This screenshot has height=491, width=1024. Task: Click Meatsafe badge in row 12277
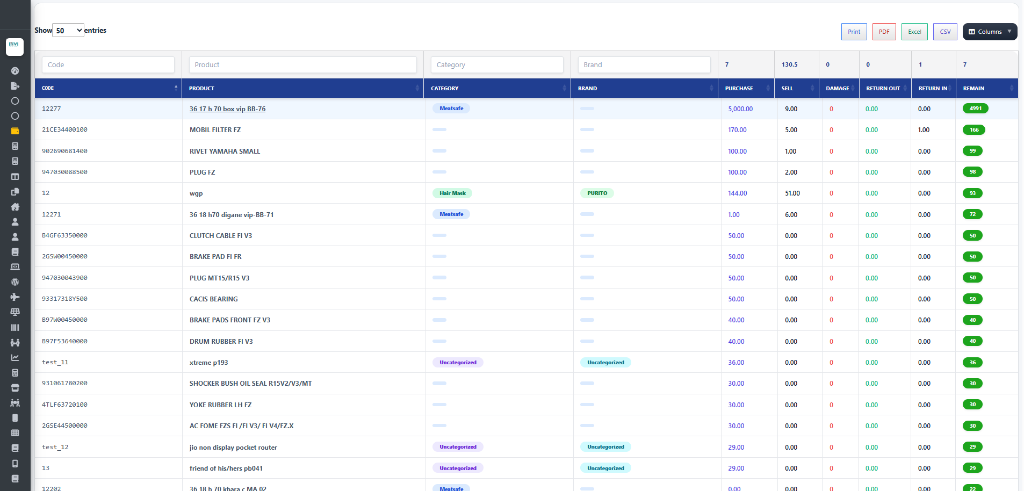pyautogui.click(x=451, y=108)
